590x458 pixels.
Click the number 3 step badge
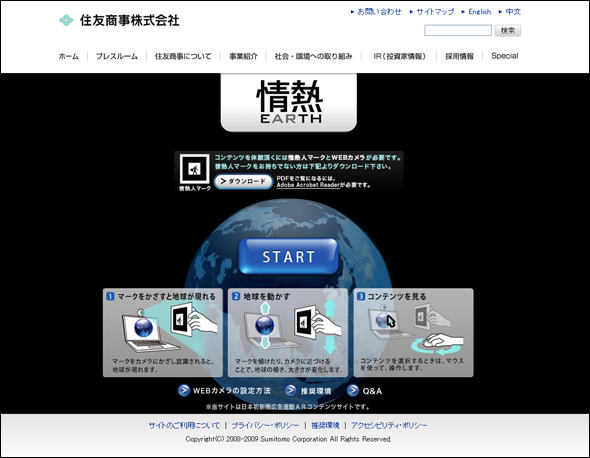point(361,296)
